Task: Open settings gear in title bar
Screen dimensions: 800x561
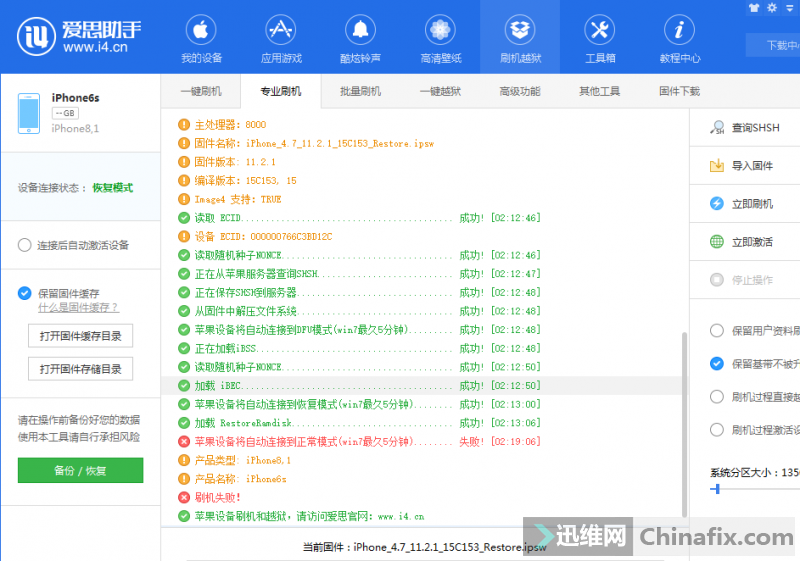Action: click(x=772, y=8)
